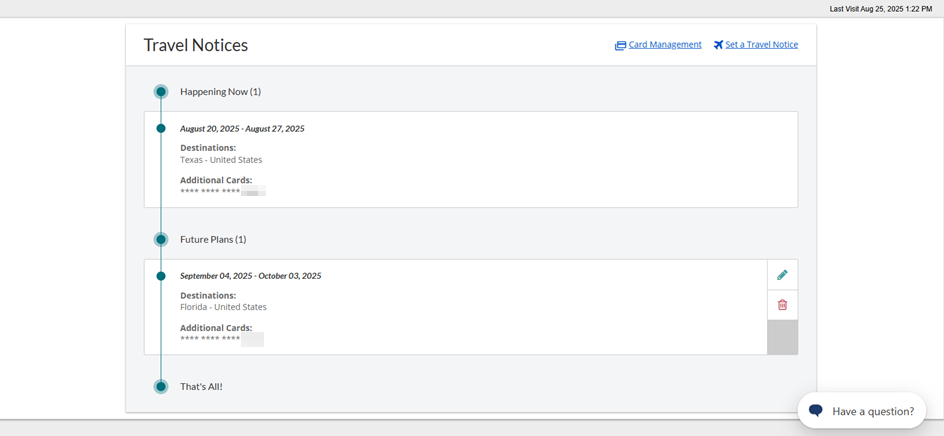Select the Florida - United States destination
The image size is (944, 436).
coord(223,307)
